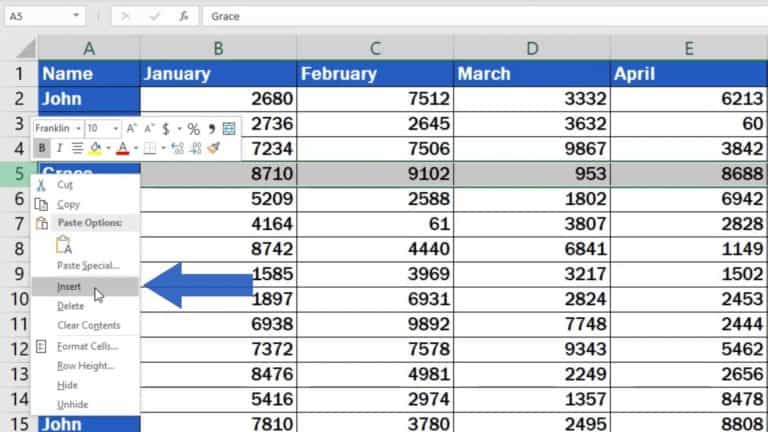
Task: Toggle Italic in the mini toolbar
Action: [59, 148]
